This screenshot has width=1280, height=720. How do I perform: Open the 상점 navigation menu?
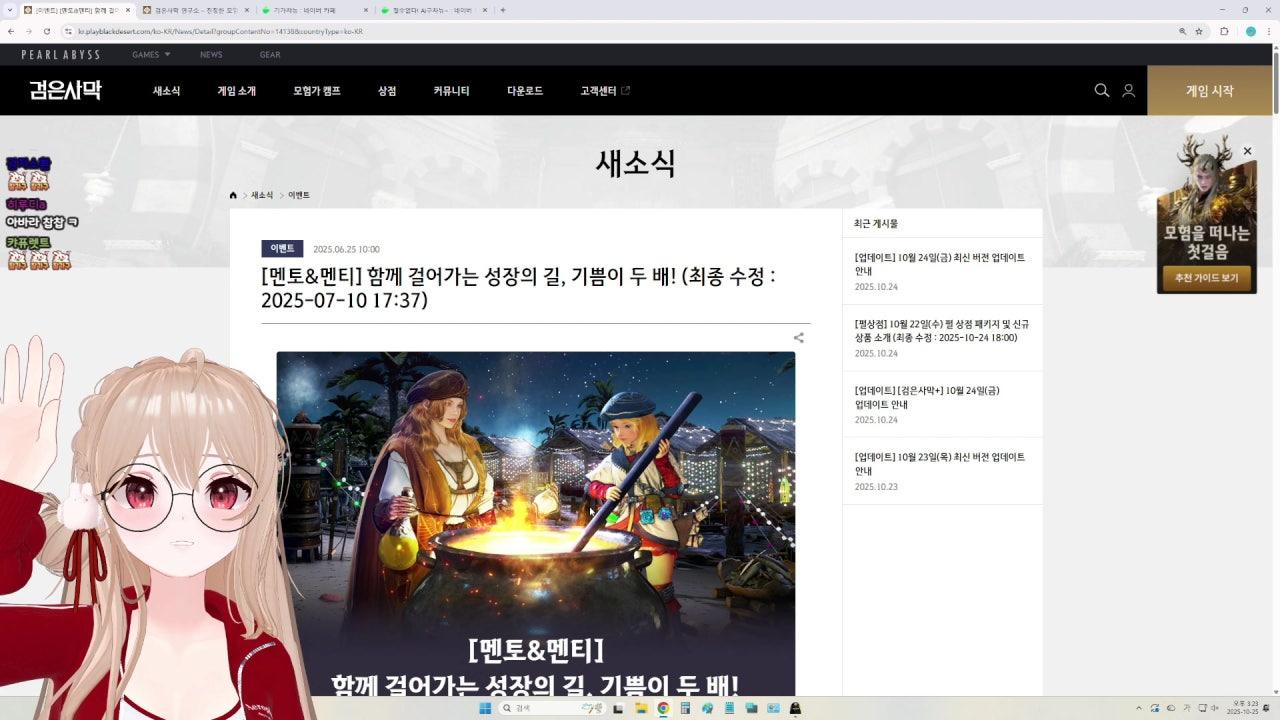[x=387, y=91]
